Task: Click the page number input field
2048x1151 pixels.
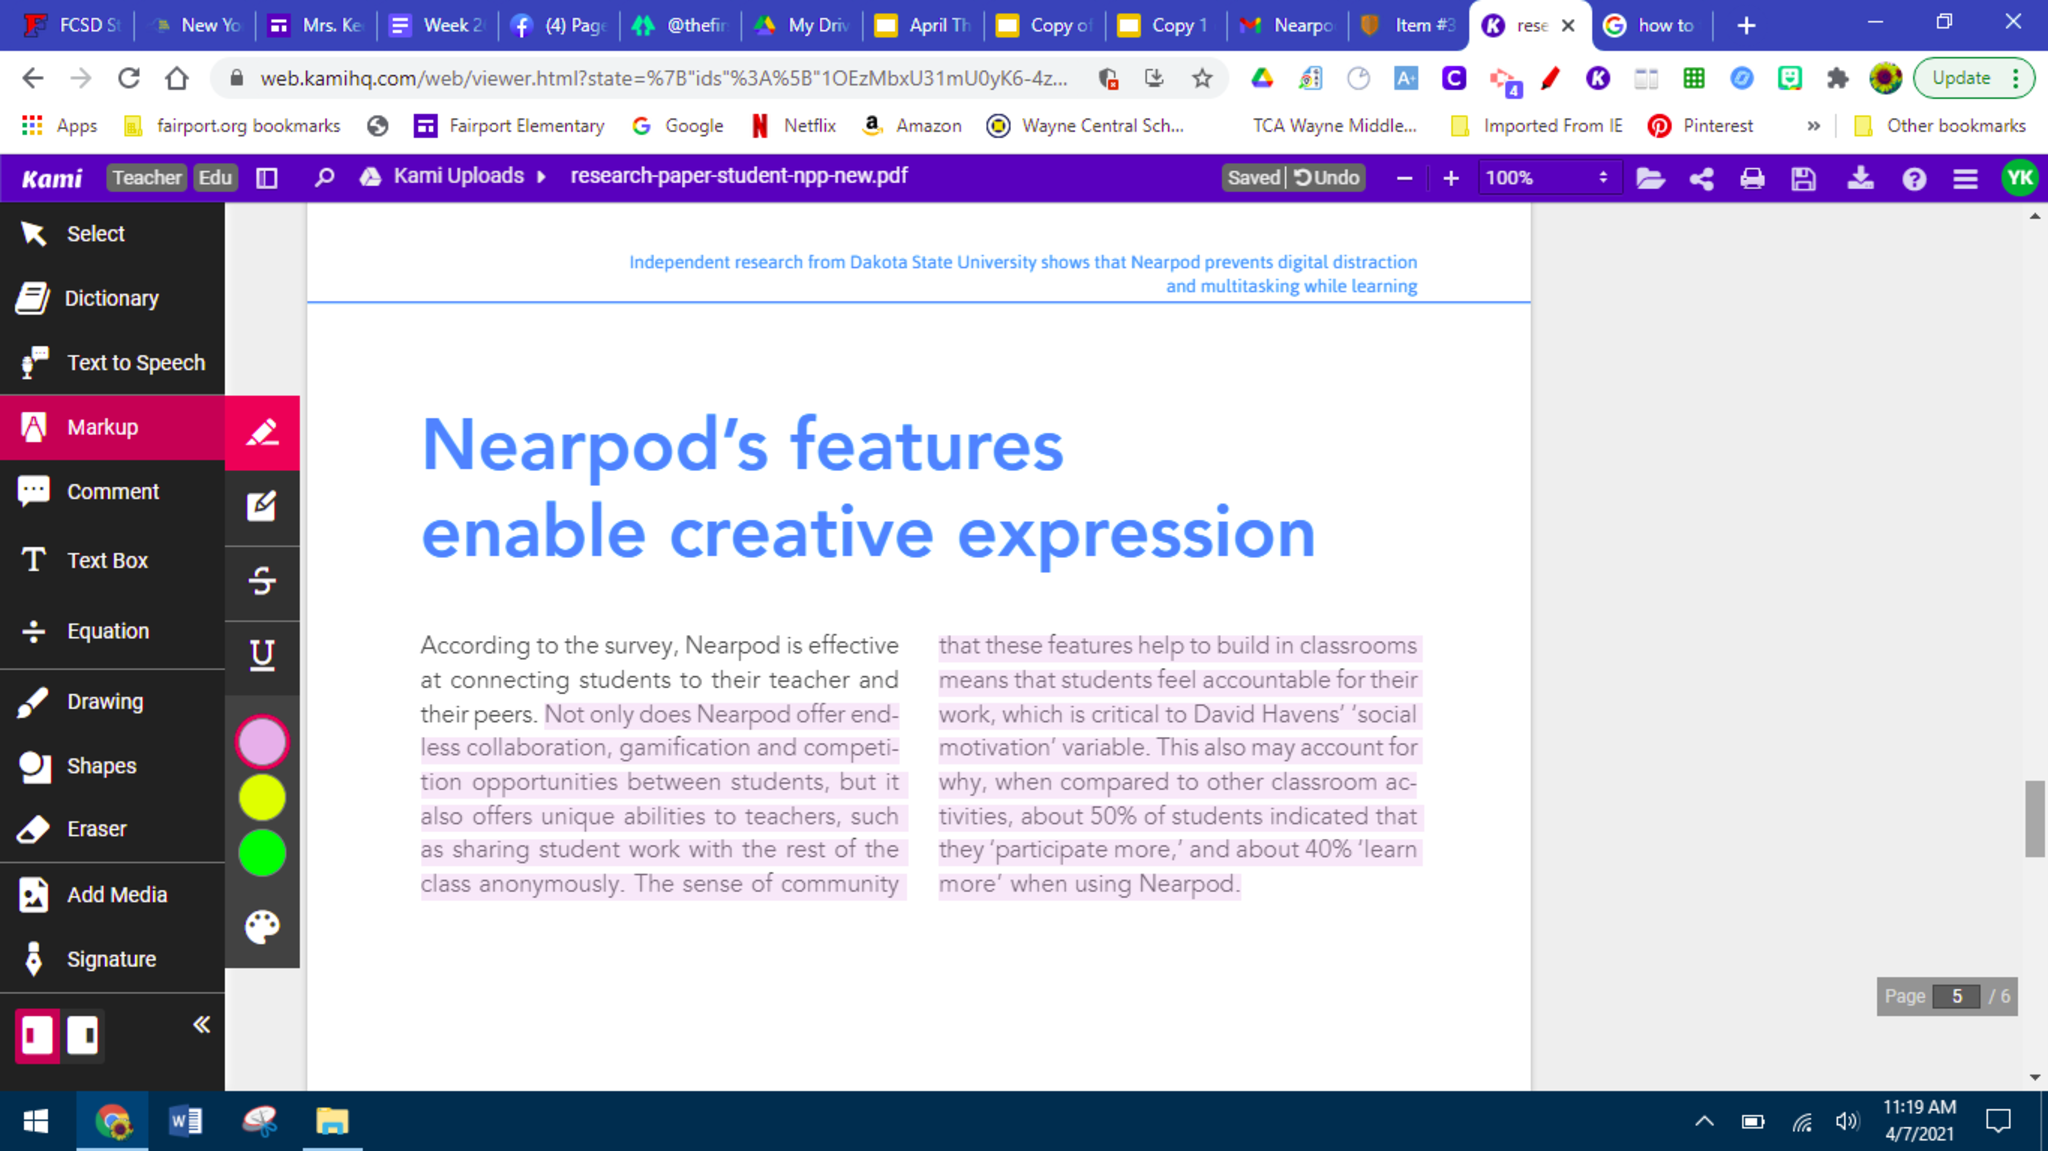Action: tap(1956, 996)
